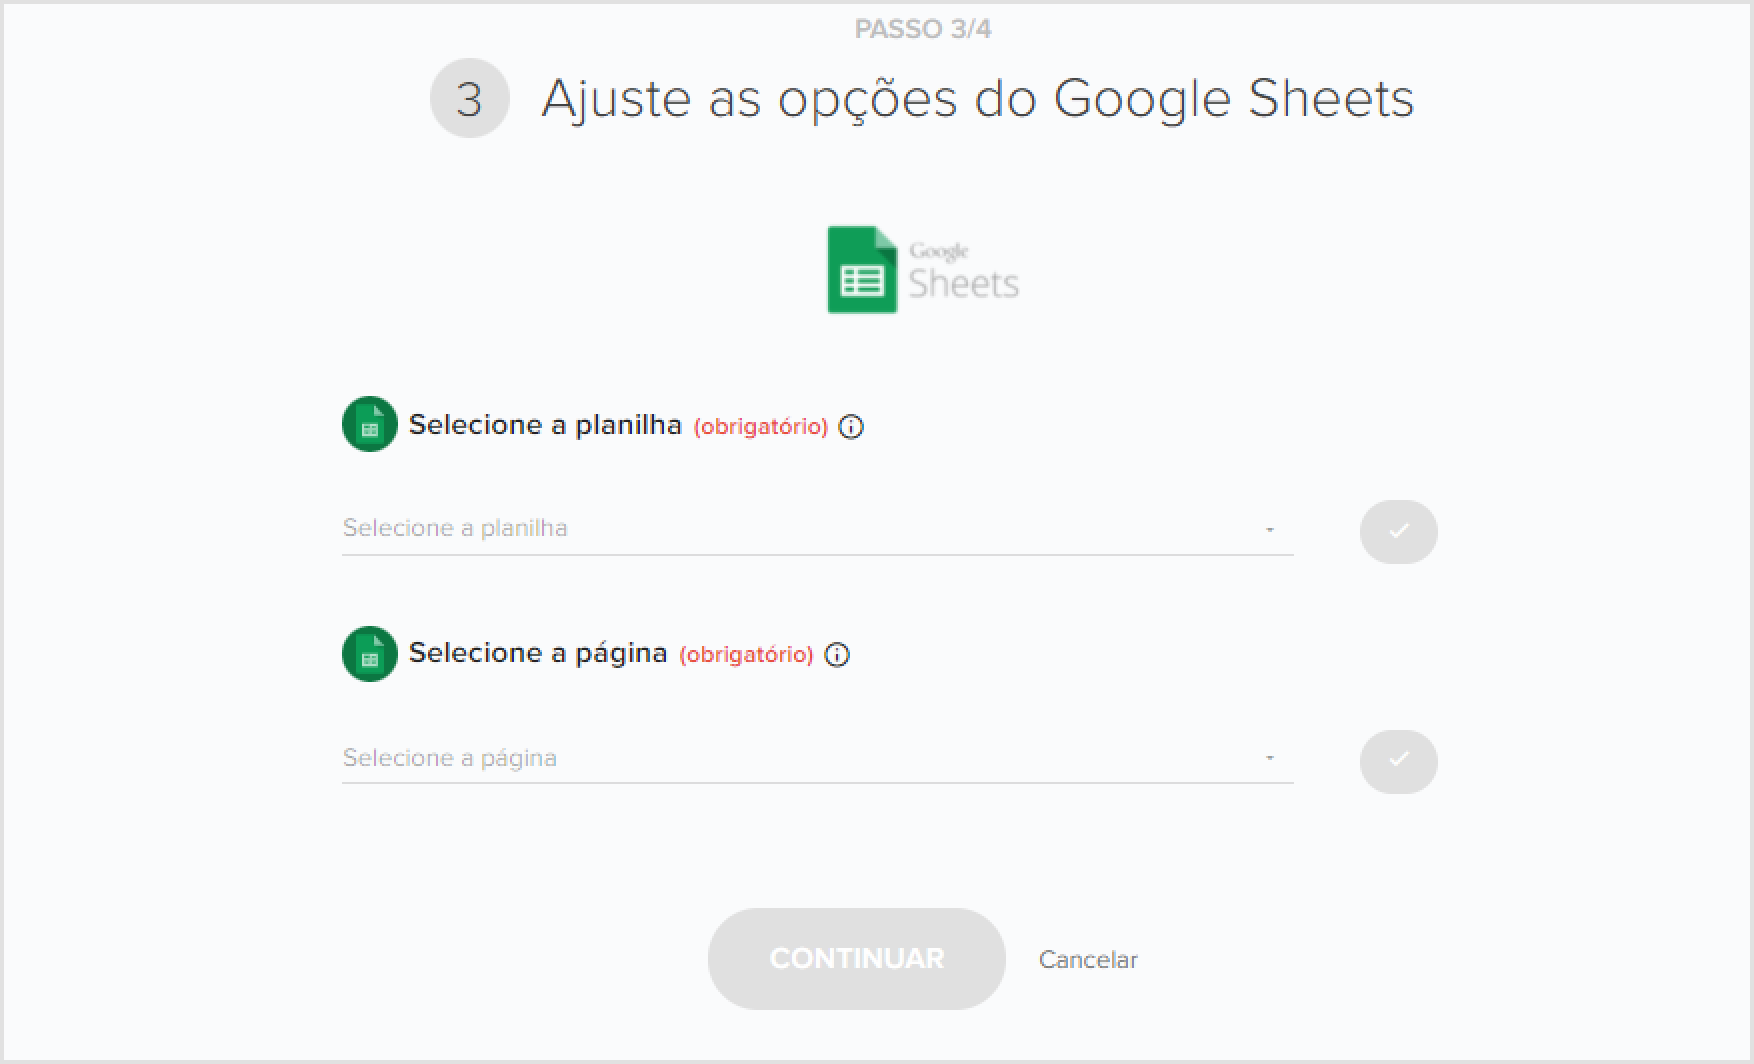This screenshot has height=1064, width=1754.
Task: Open the Selecione a planilha dropdown field
Action: pos(818,529)
